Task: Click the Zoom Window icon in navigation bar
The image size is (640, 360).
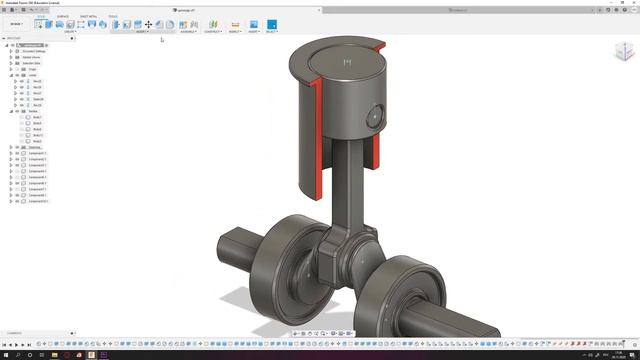Action: [x=323, y=333]
